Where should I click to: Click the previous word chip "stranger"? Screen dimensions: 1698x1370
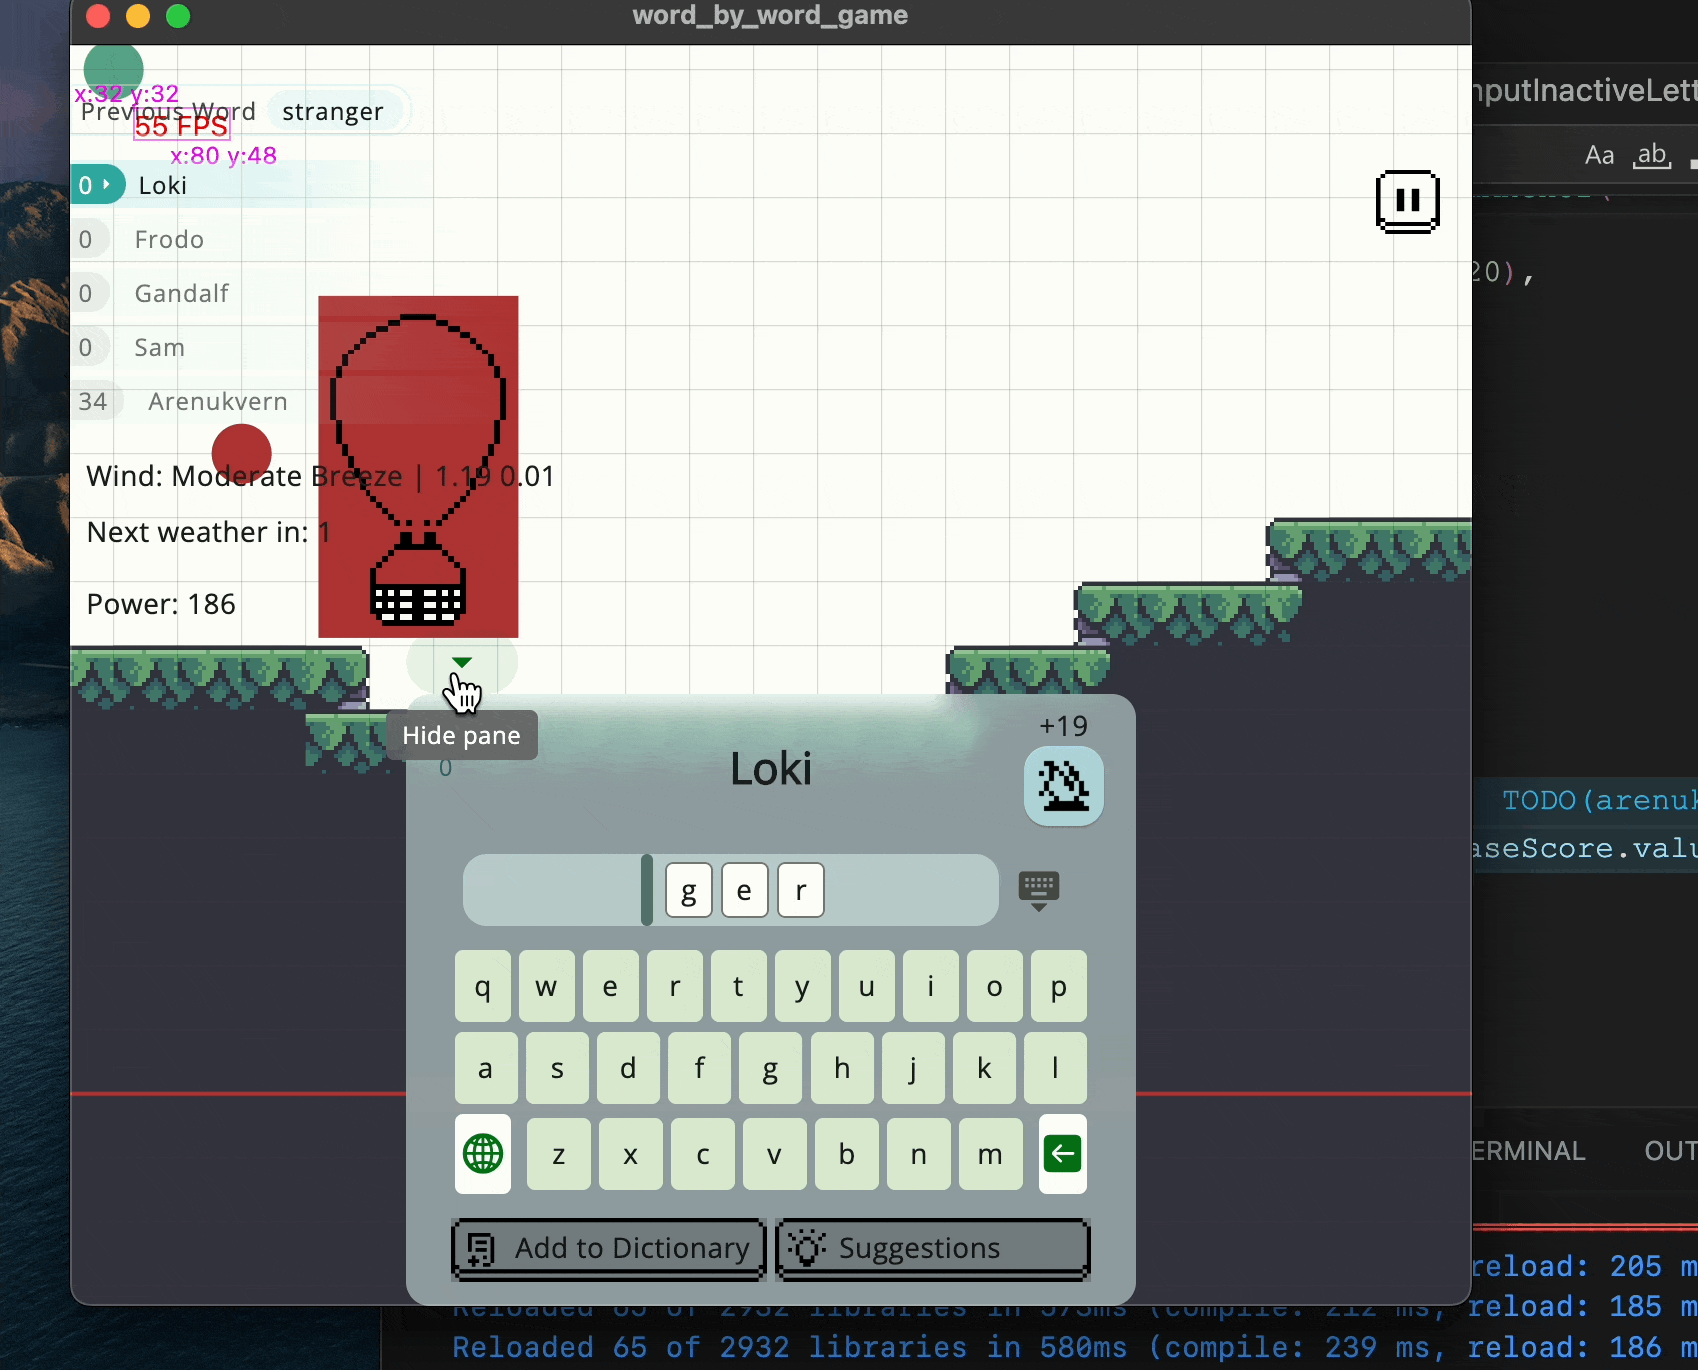tap(333, 111)
